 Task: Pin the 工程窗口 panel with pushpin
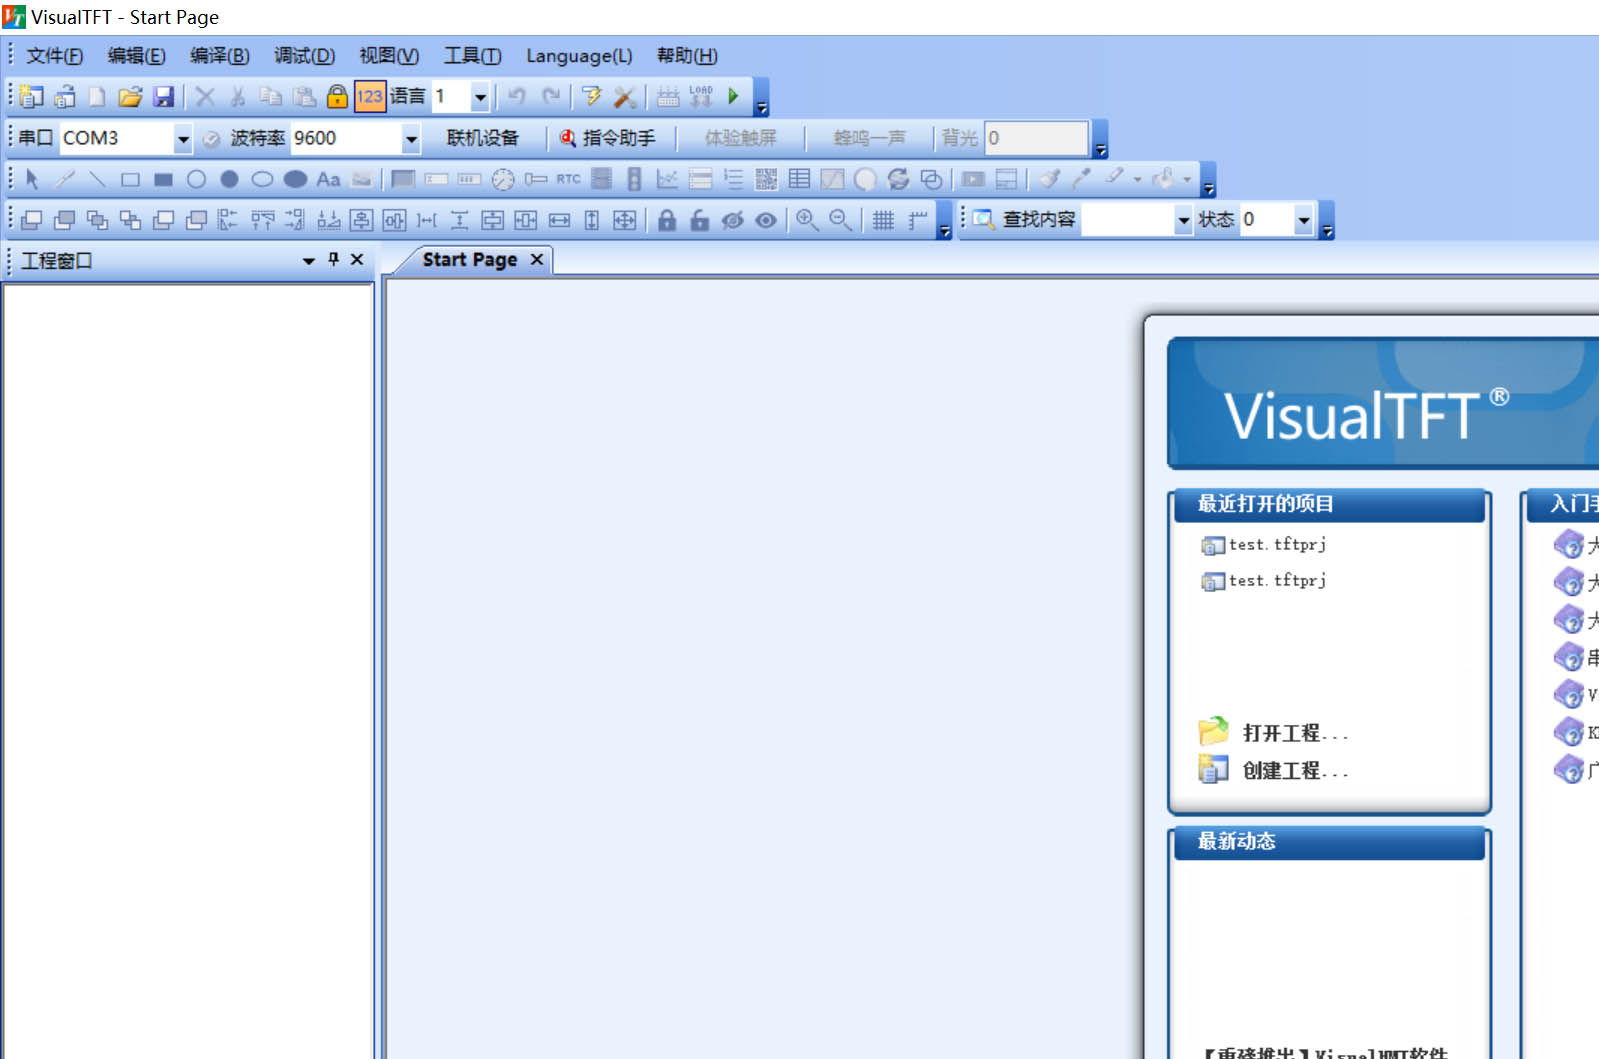click(334, 259)
